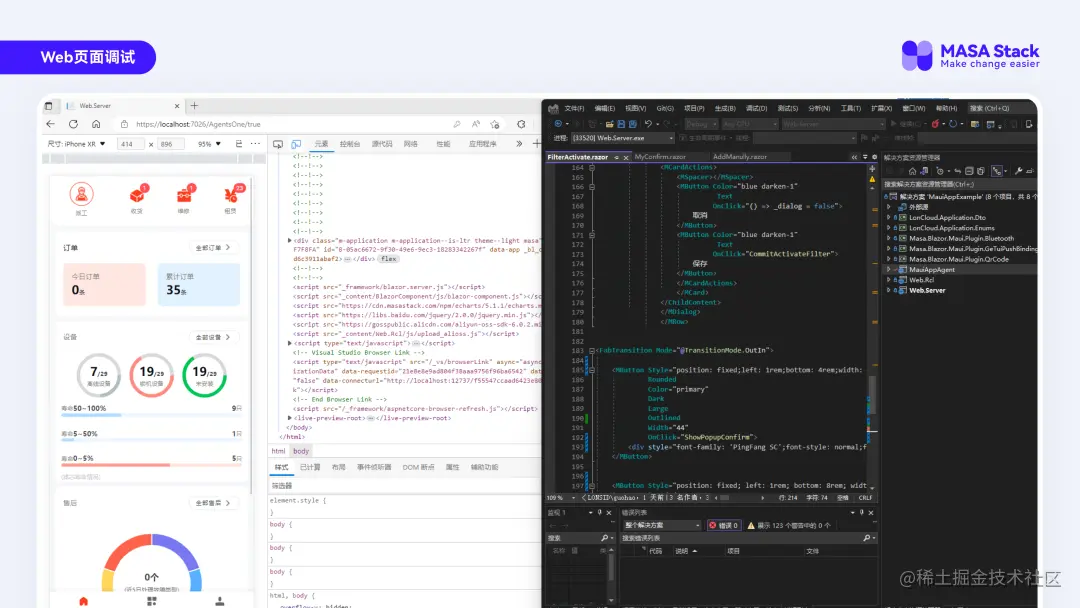1080x608 pixels.
Task: Click 全部售后 button in after-sales card
Action: [213, 503]
